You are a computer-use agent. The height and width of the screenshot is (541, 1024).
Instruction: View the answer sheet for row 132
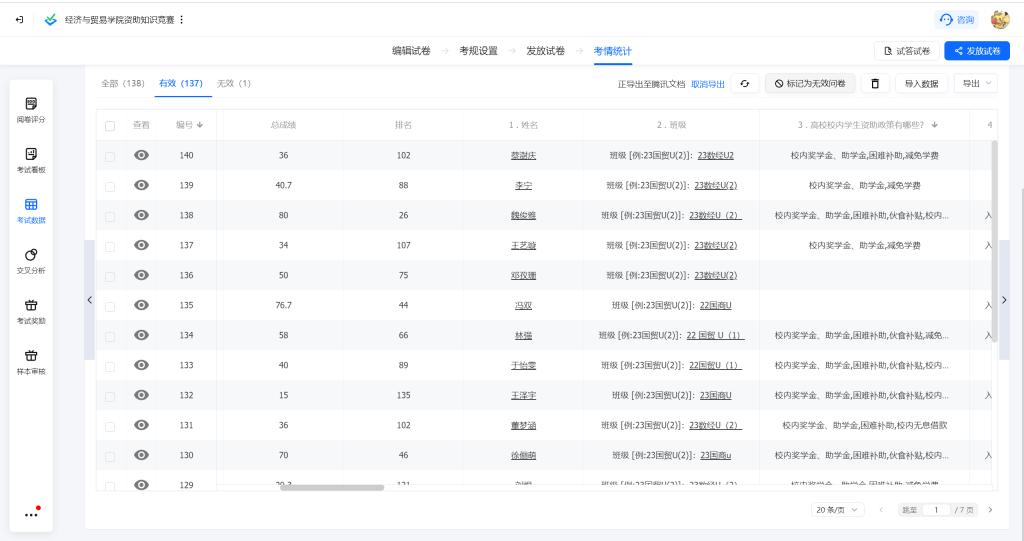(141, 395)
